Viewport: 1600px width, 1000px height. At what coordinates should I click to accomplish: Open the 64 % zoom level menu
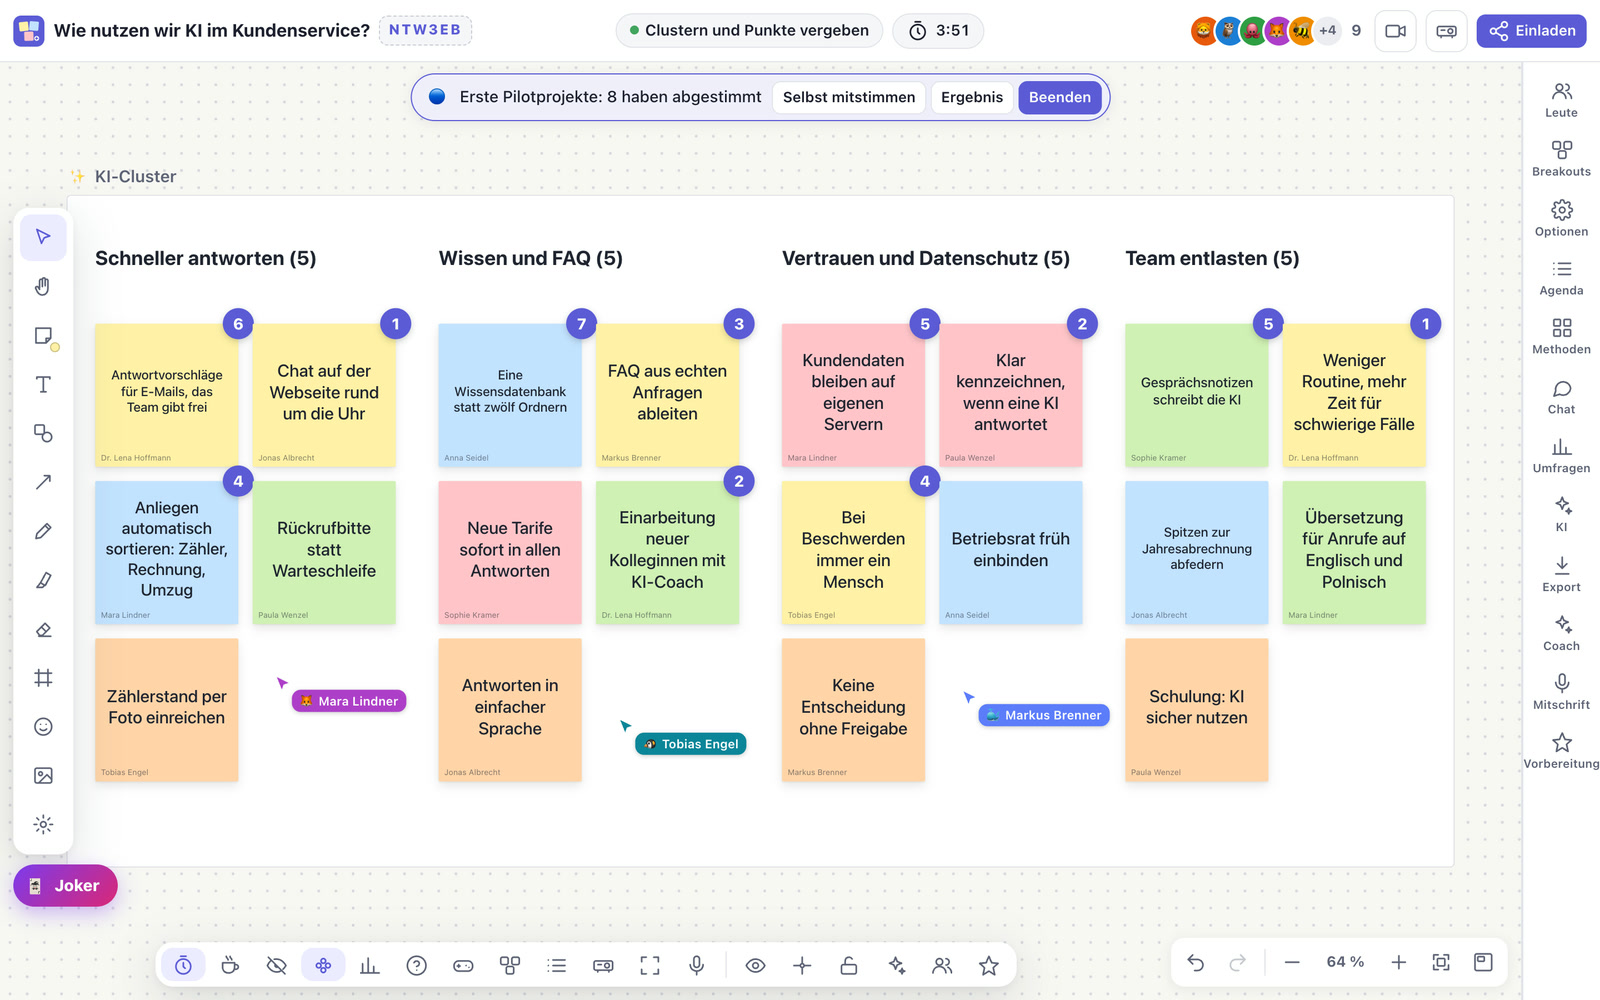click(x=1345, y=962)
